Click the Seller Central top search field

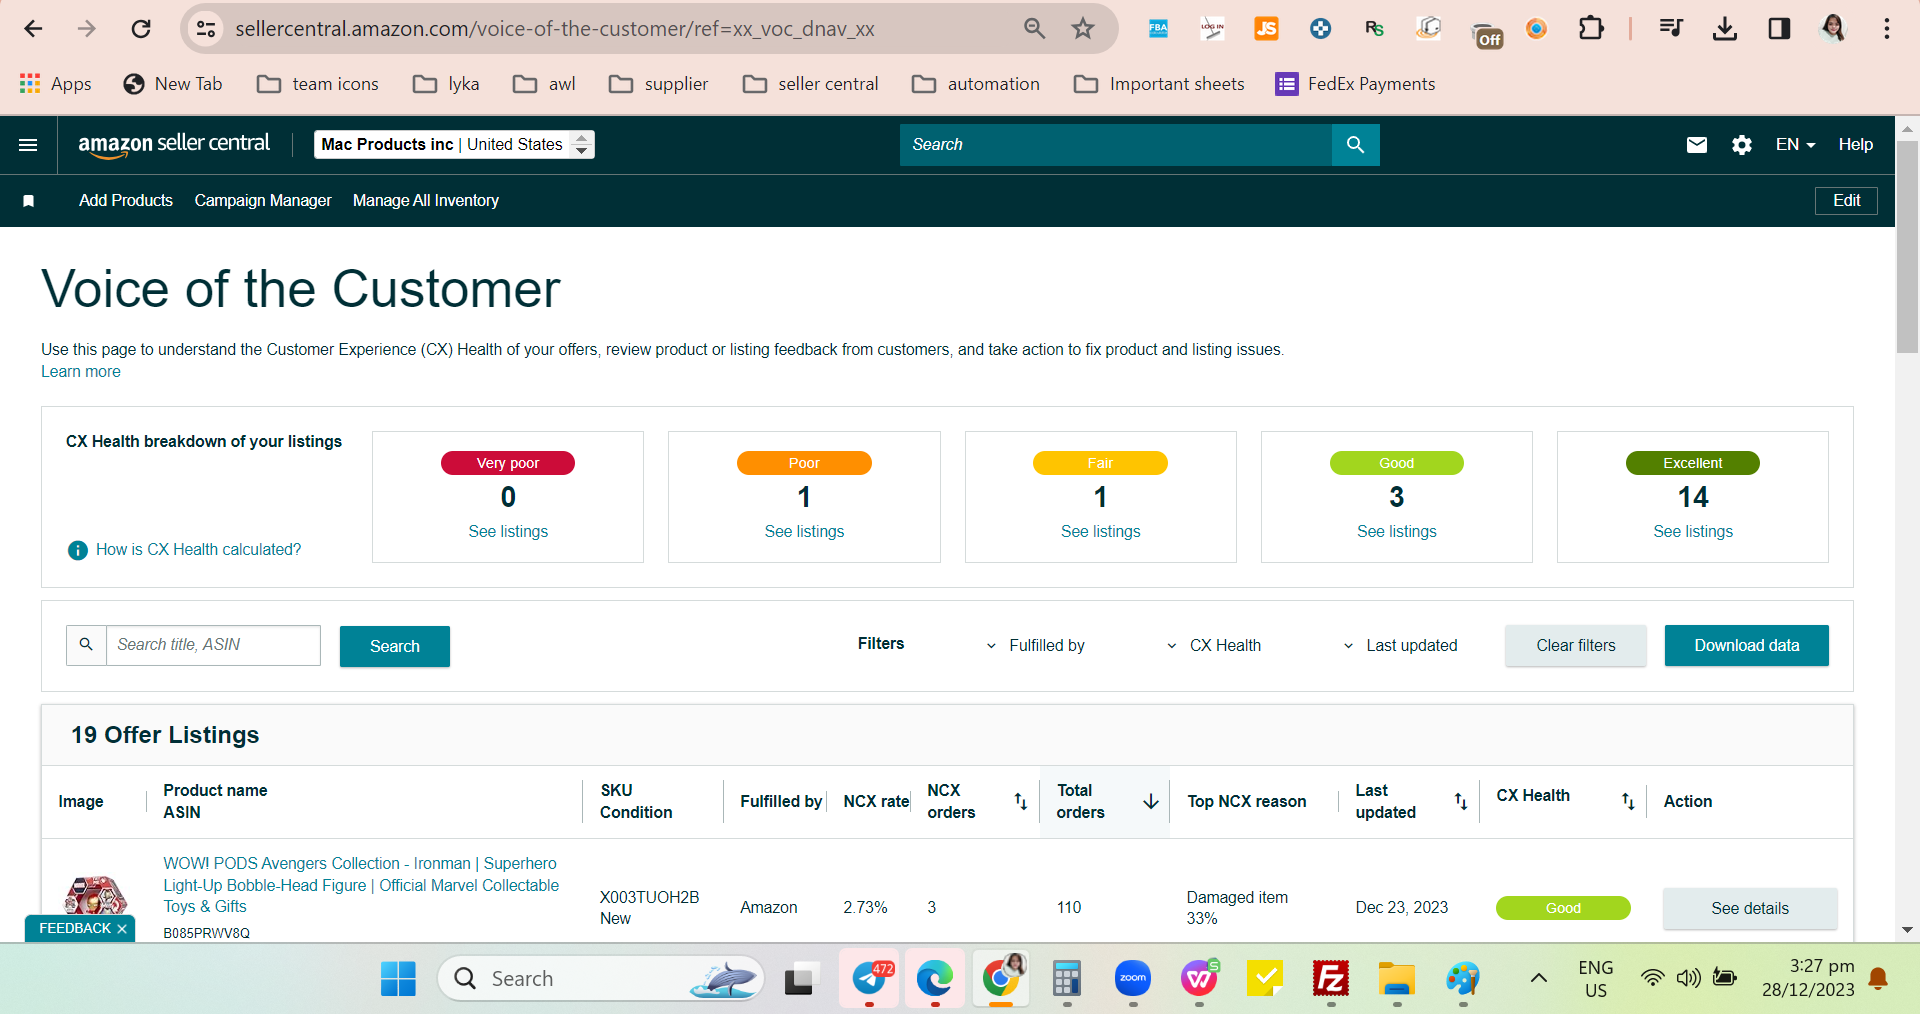[1116, 145]
